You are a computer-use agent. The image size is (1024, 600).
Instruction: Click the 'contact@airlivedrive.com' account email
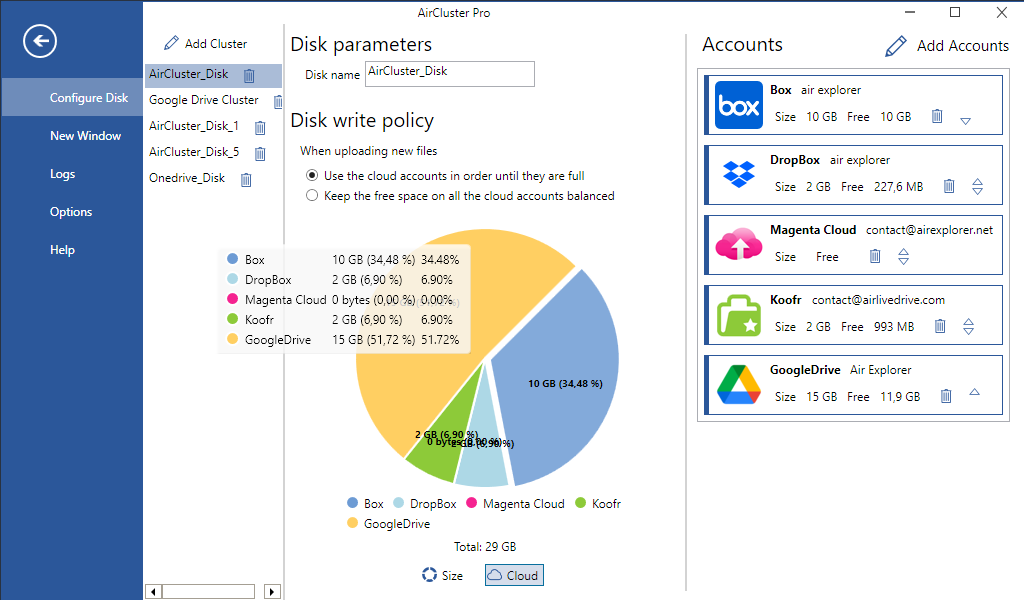[878, 300]
